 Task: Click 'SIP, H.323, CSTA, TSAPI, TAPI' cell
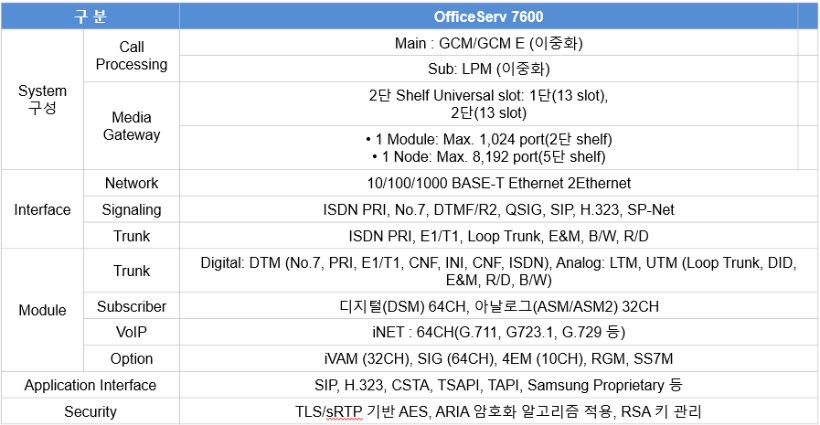(499, 385)
